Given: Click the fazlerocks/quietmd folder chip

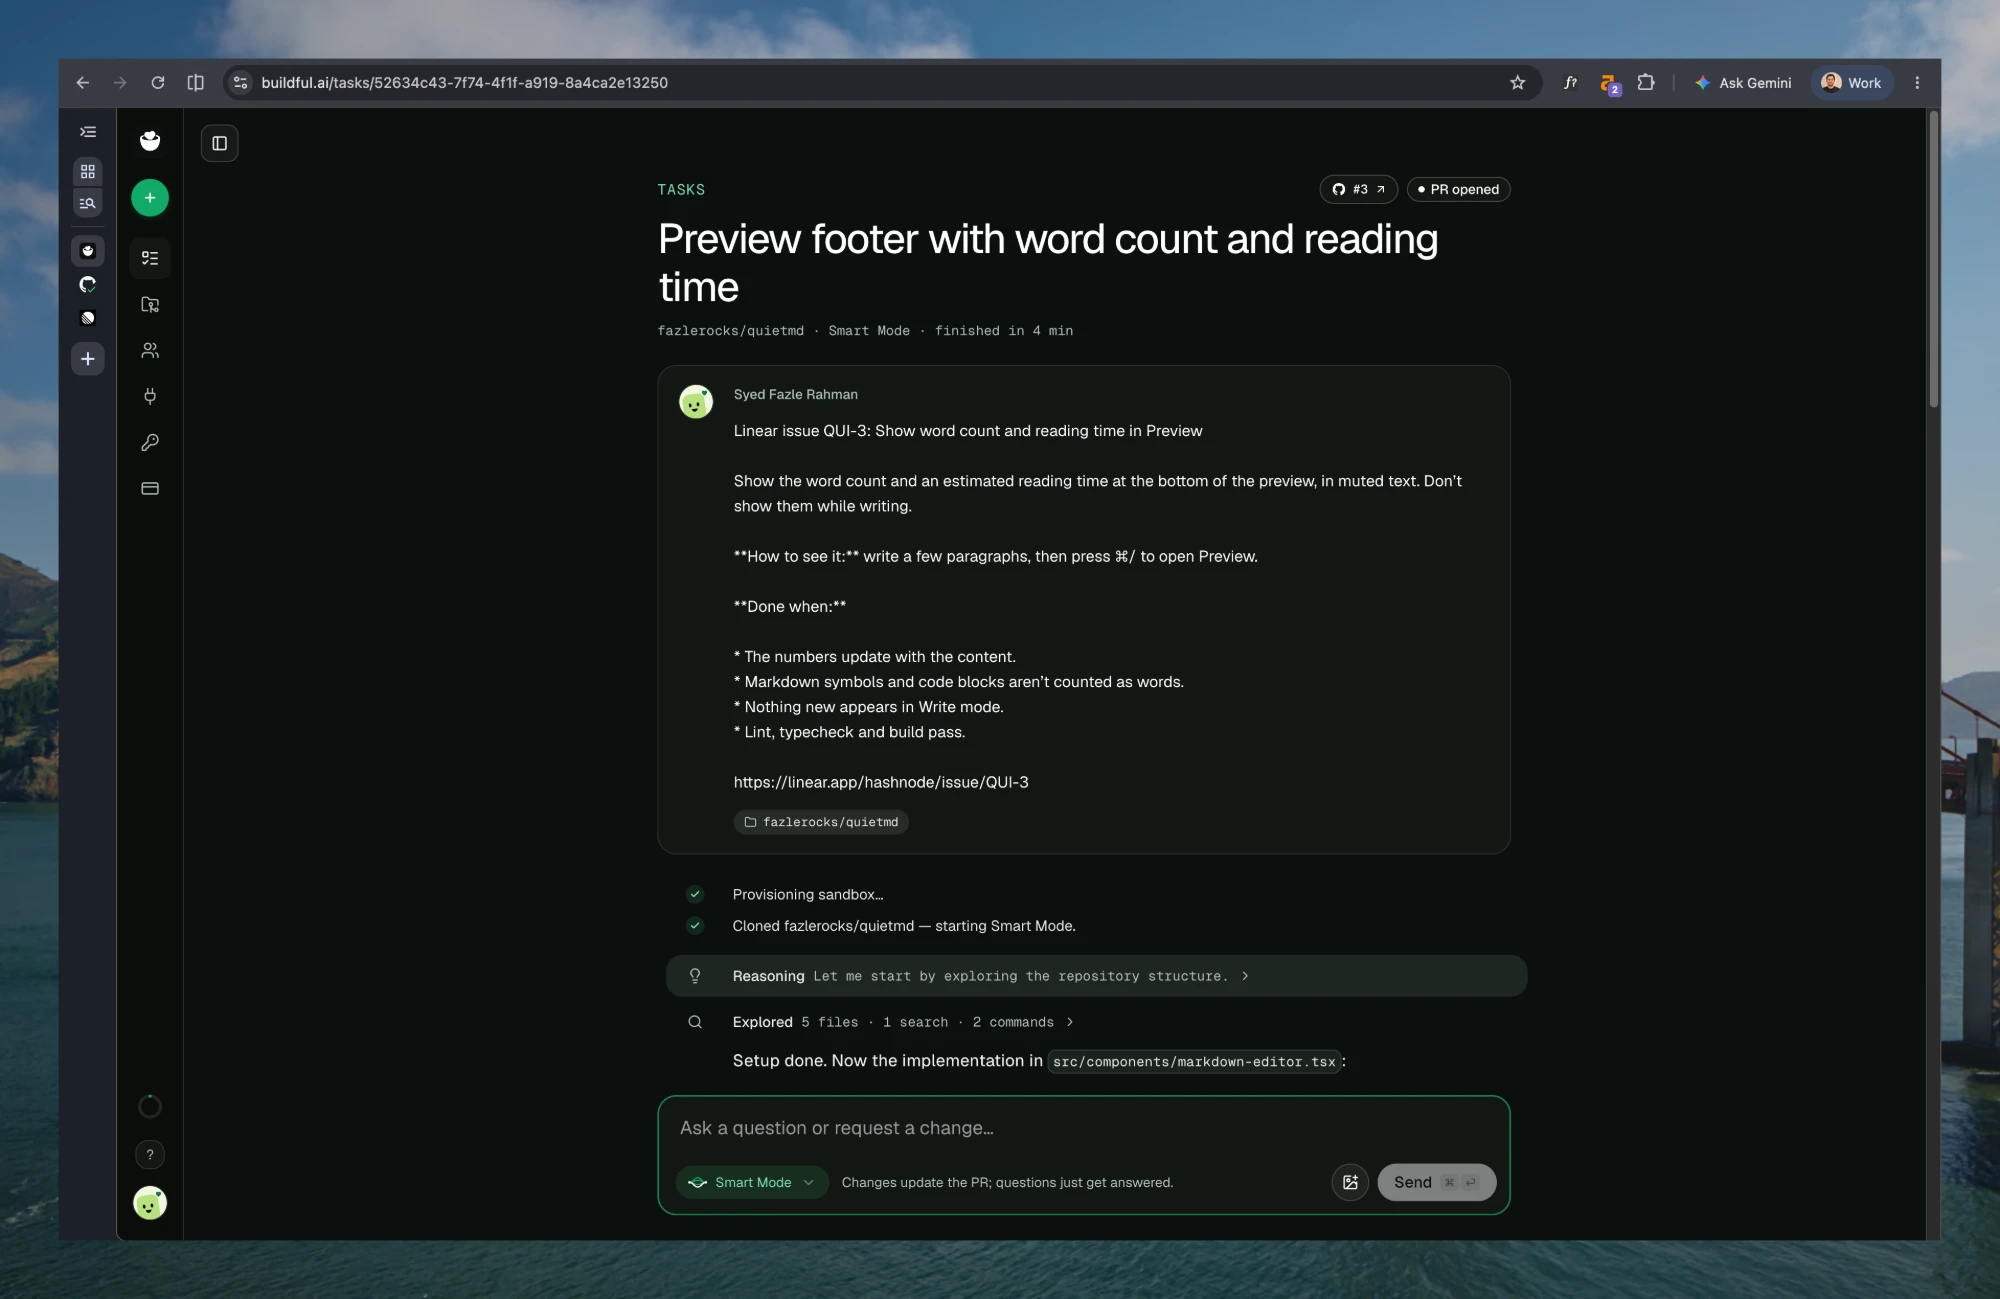Looking at the screenshot, I should [821, 822].
